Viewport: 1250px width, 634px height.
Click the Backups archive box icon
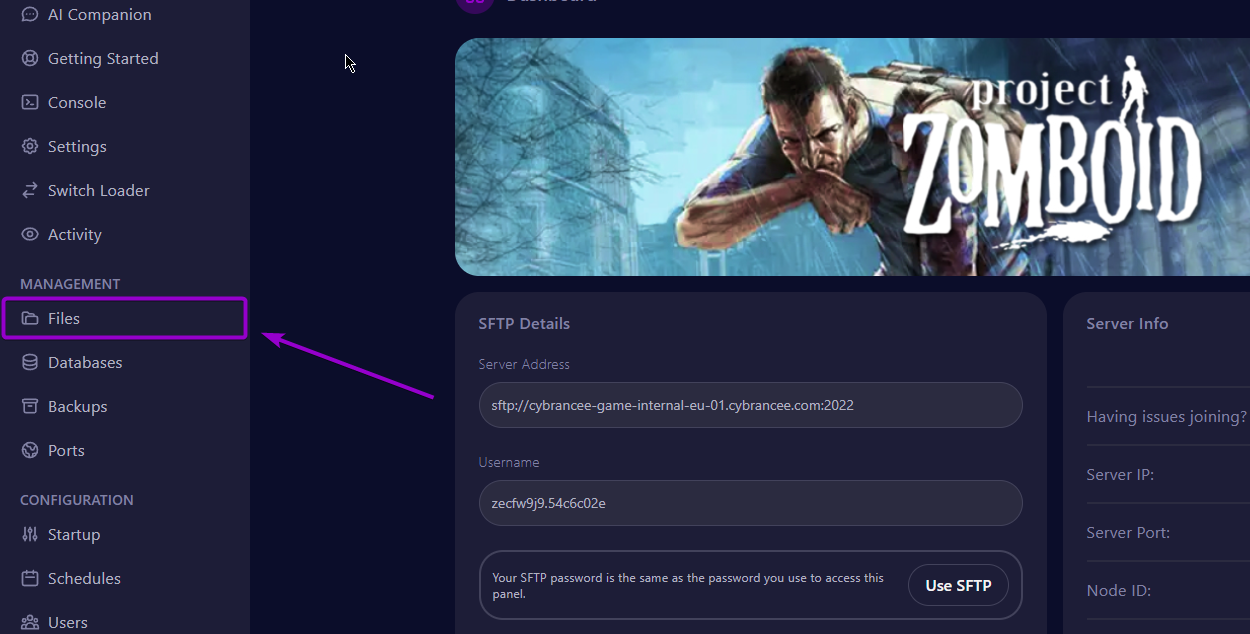click(x=30, y=407)
